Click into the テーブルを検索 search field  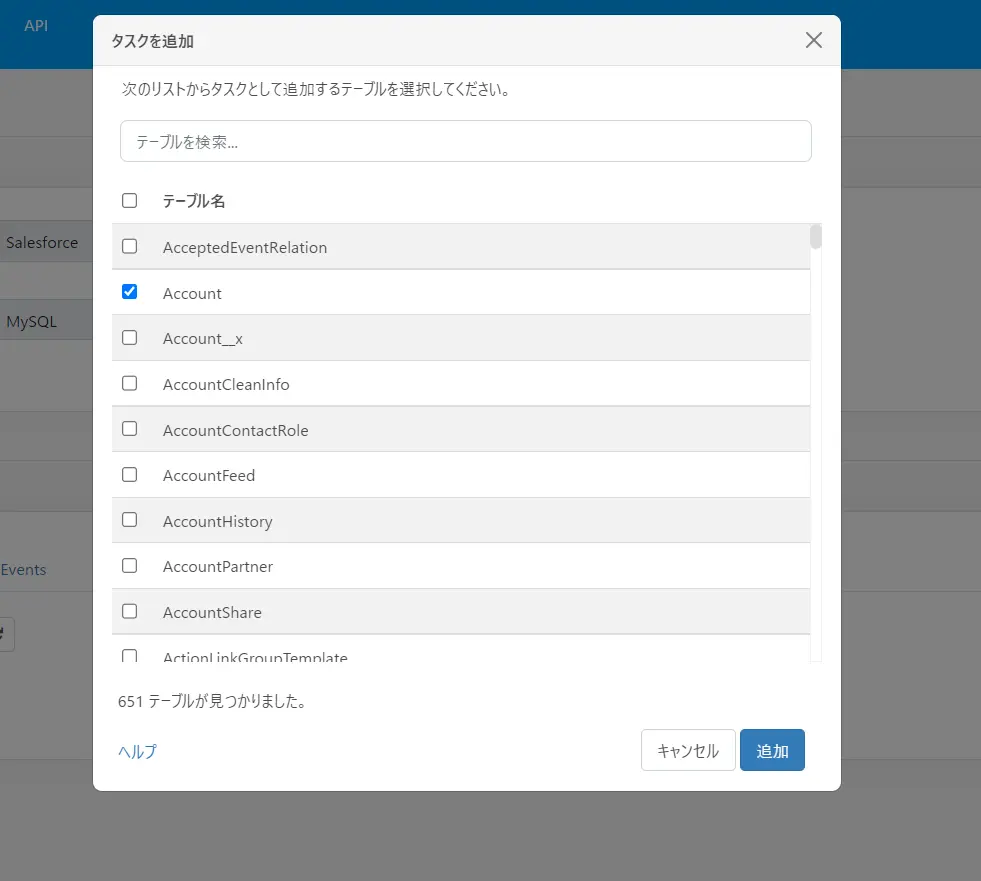465,141
